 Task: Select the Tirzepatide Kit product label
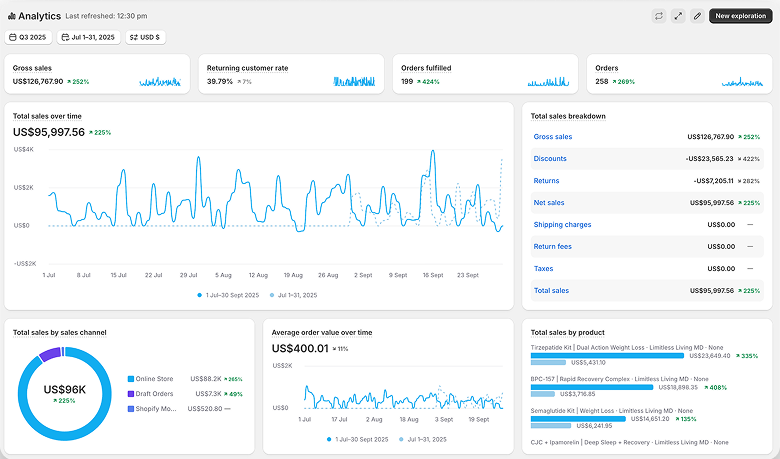(627, 348)
